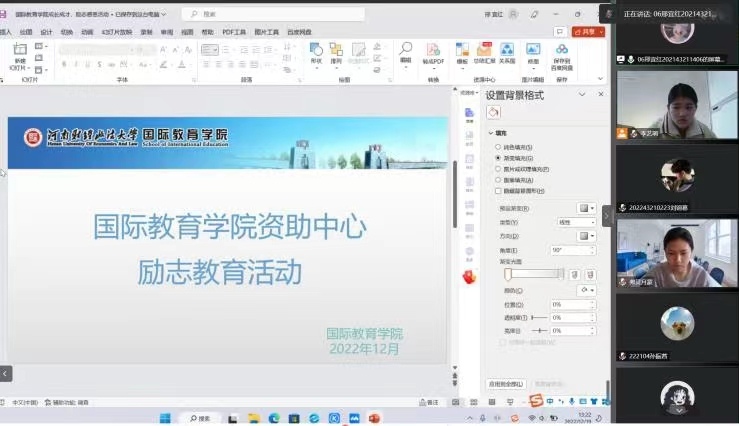Image resolution: width=739 pixels, height=426 pixels.
Task: Select the 纯色填充 radio option
Action: pos(498,147)
